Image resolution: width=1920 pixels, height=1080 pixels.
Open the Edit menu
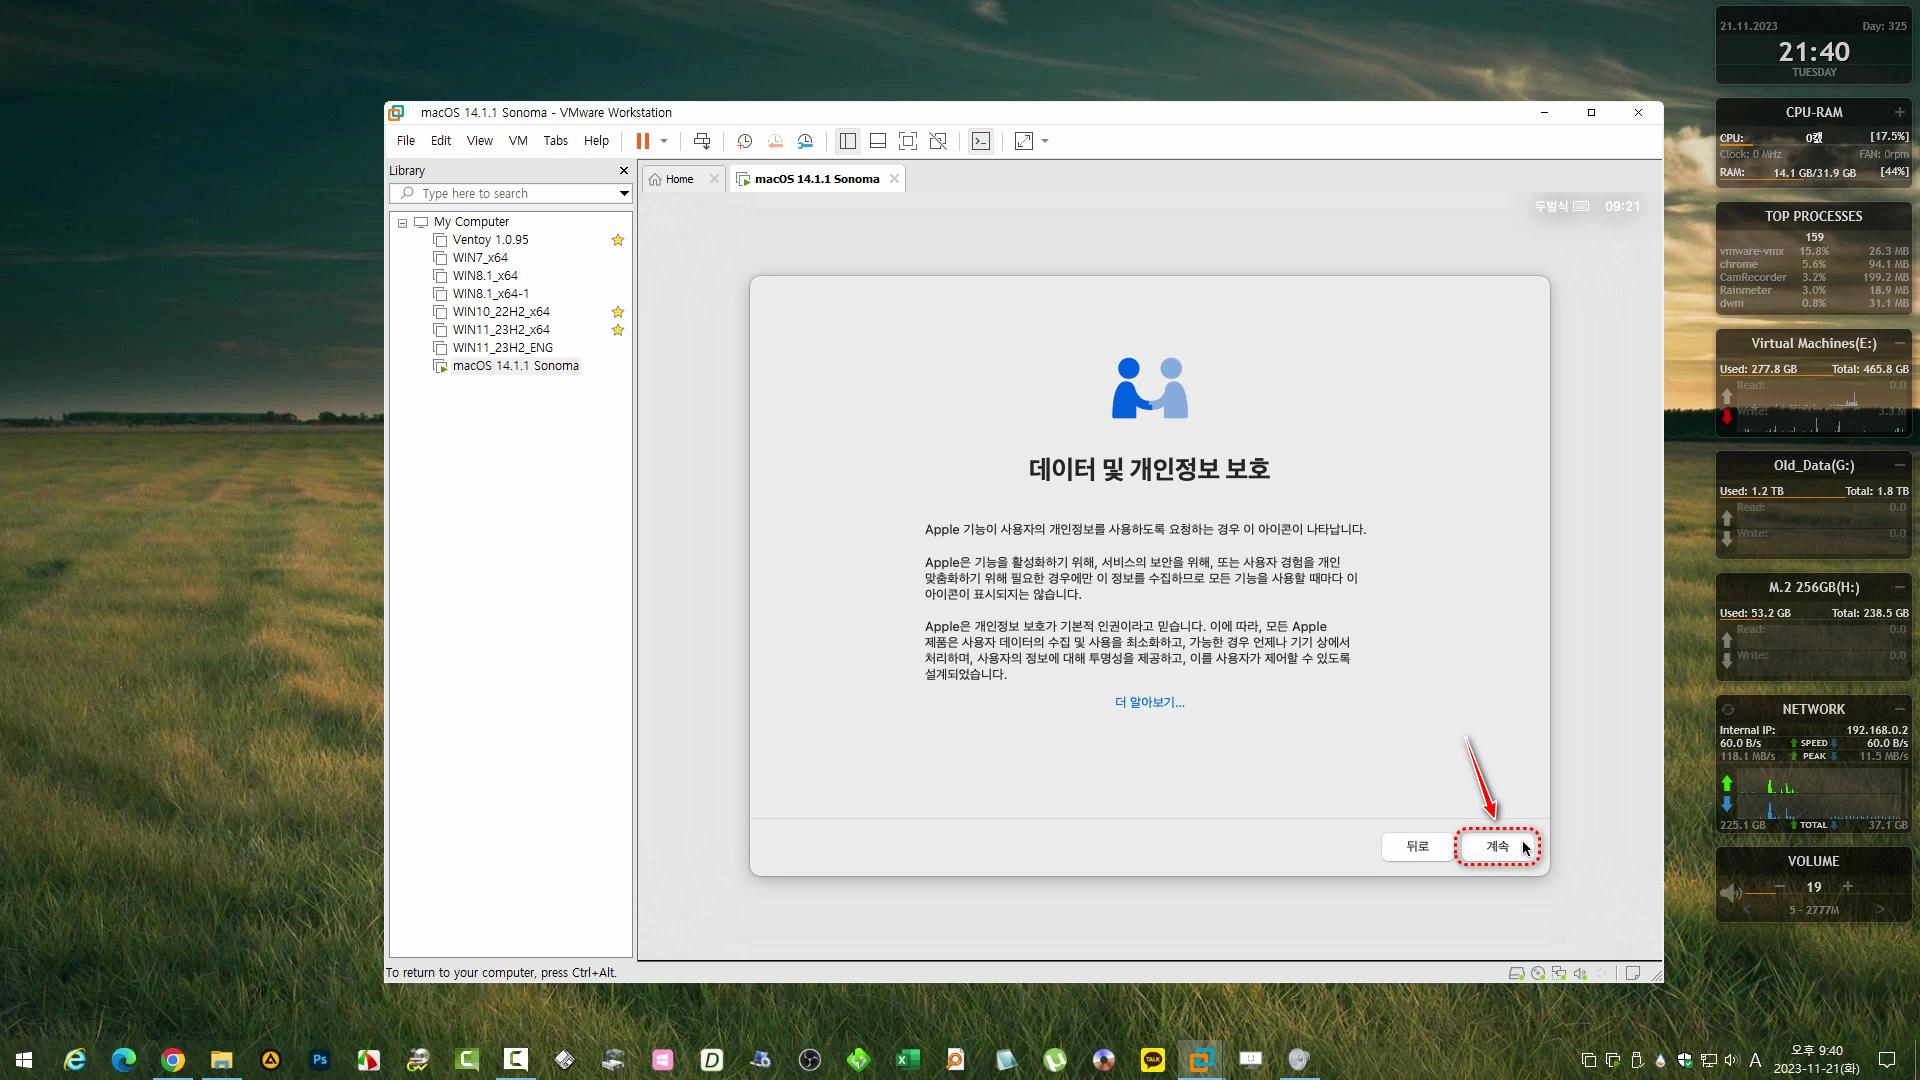click(x=441, y=141)
